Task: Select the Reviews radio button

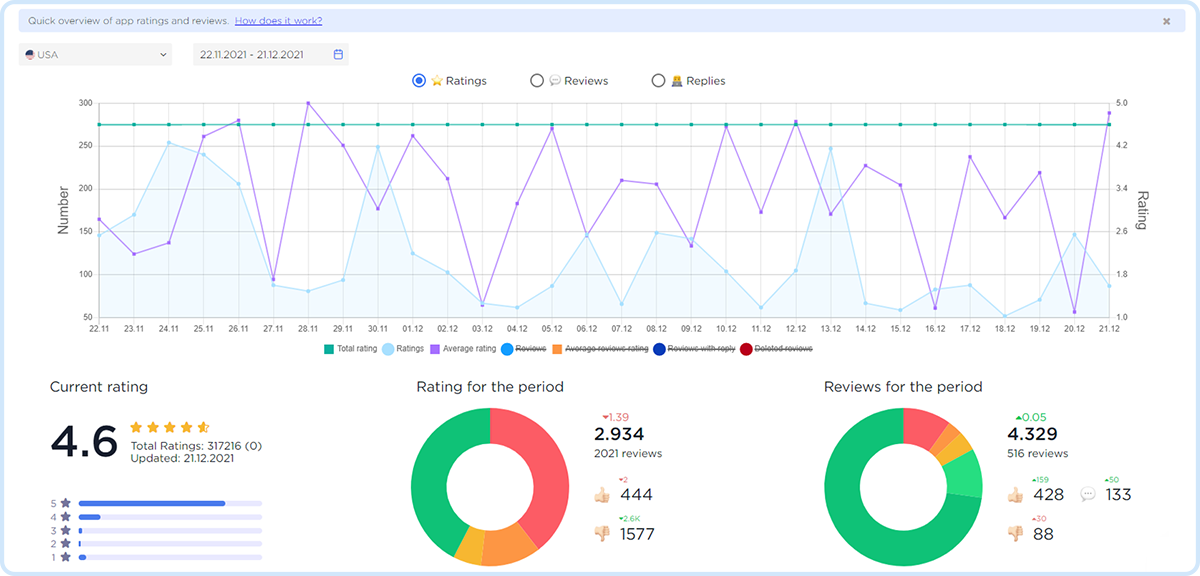Action: tap(537, 81)
